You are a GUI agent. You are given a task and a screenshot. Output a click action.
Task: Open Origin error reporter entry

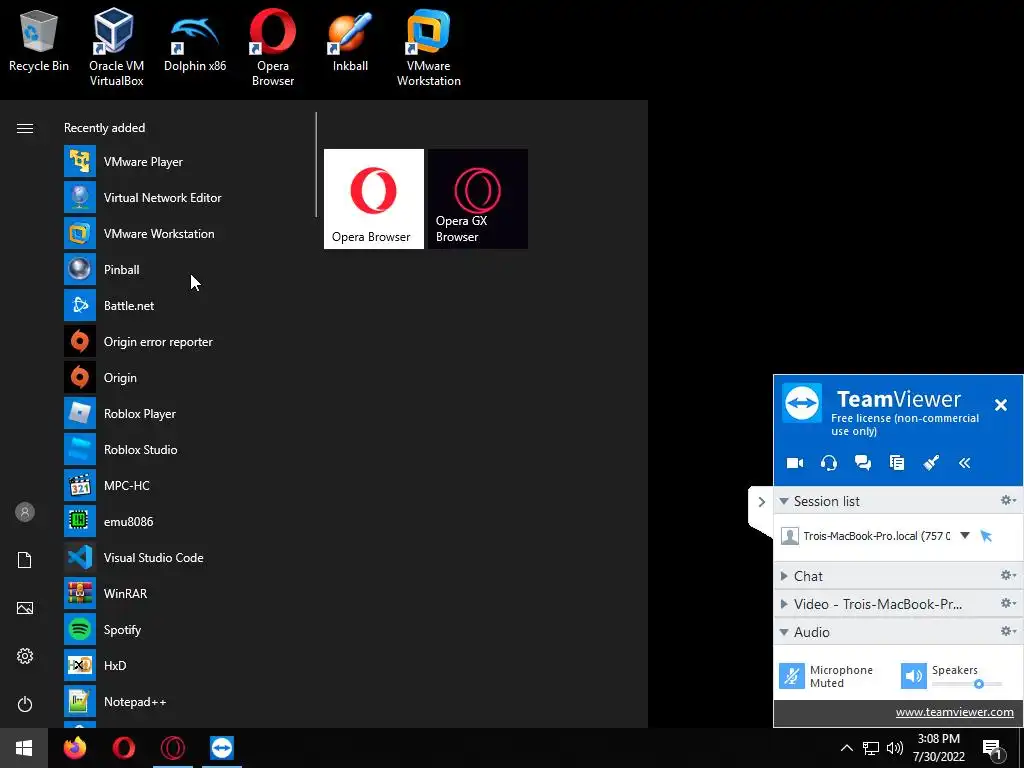(186, 342)
